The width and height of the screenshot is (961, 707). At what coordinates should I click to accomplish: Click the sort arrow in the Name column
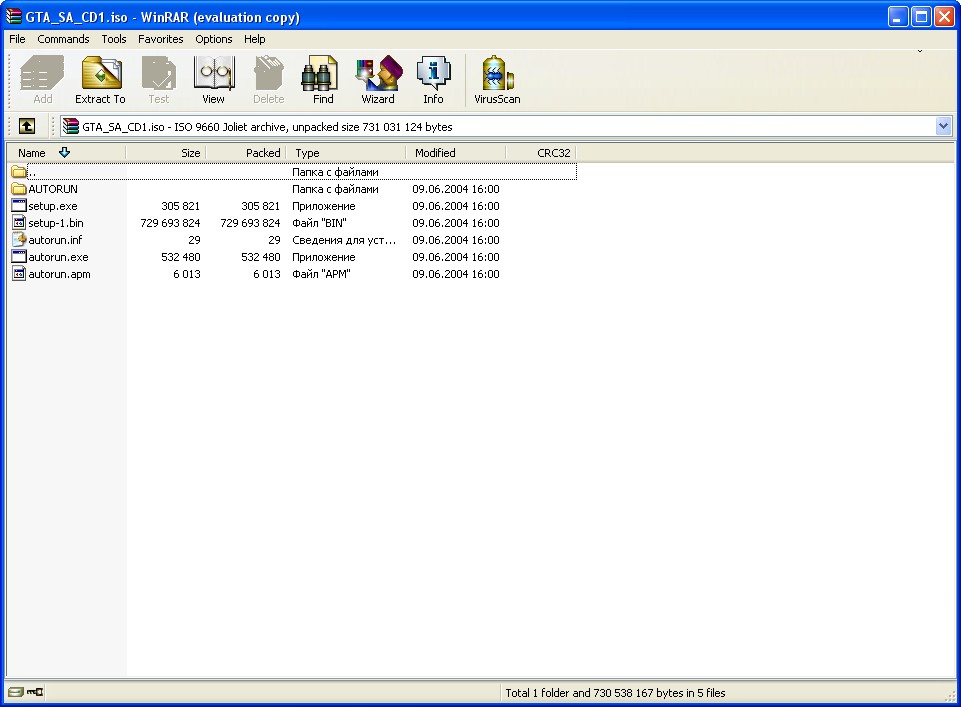point(64,153)
